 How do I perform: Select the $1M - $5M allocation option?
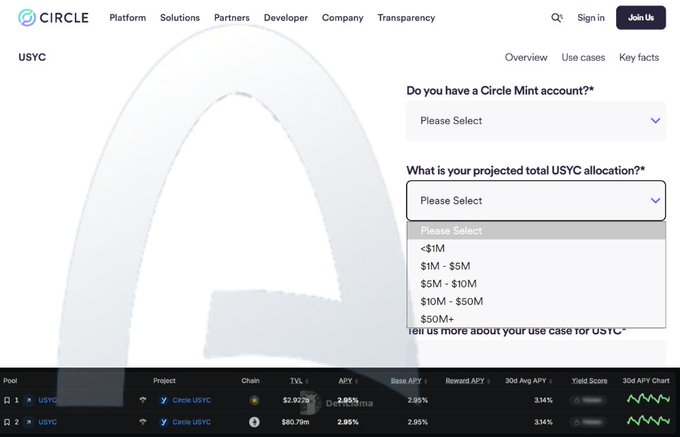(x=536, y=266)
